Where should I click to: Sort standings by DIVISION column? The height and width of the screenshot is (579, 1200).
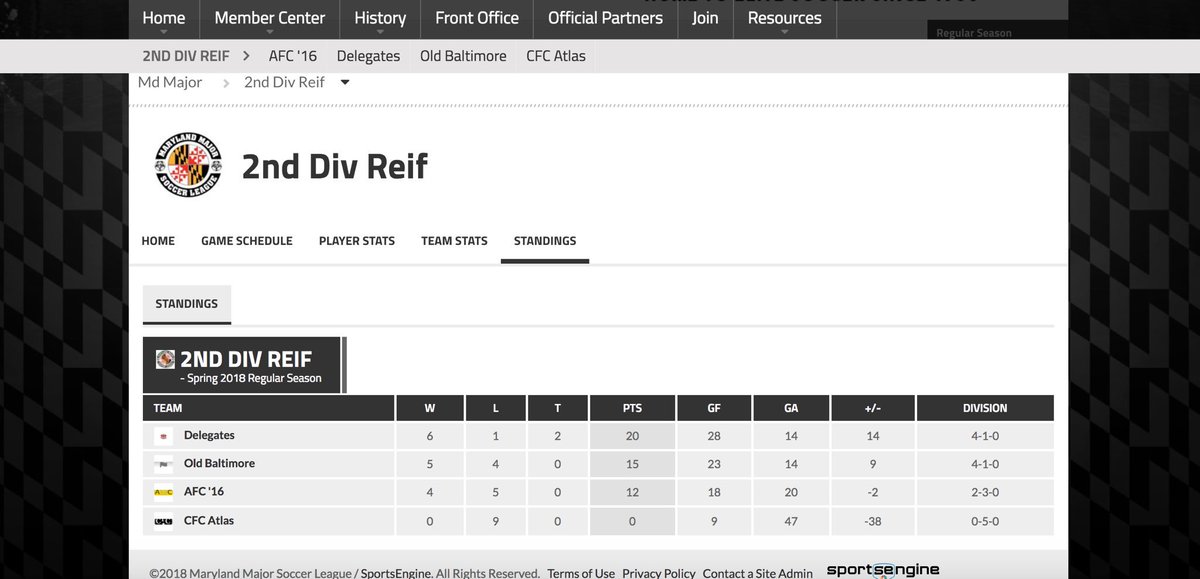pyautogui.click(x=985, y=408)
